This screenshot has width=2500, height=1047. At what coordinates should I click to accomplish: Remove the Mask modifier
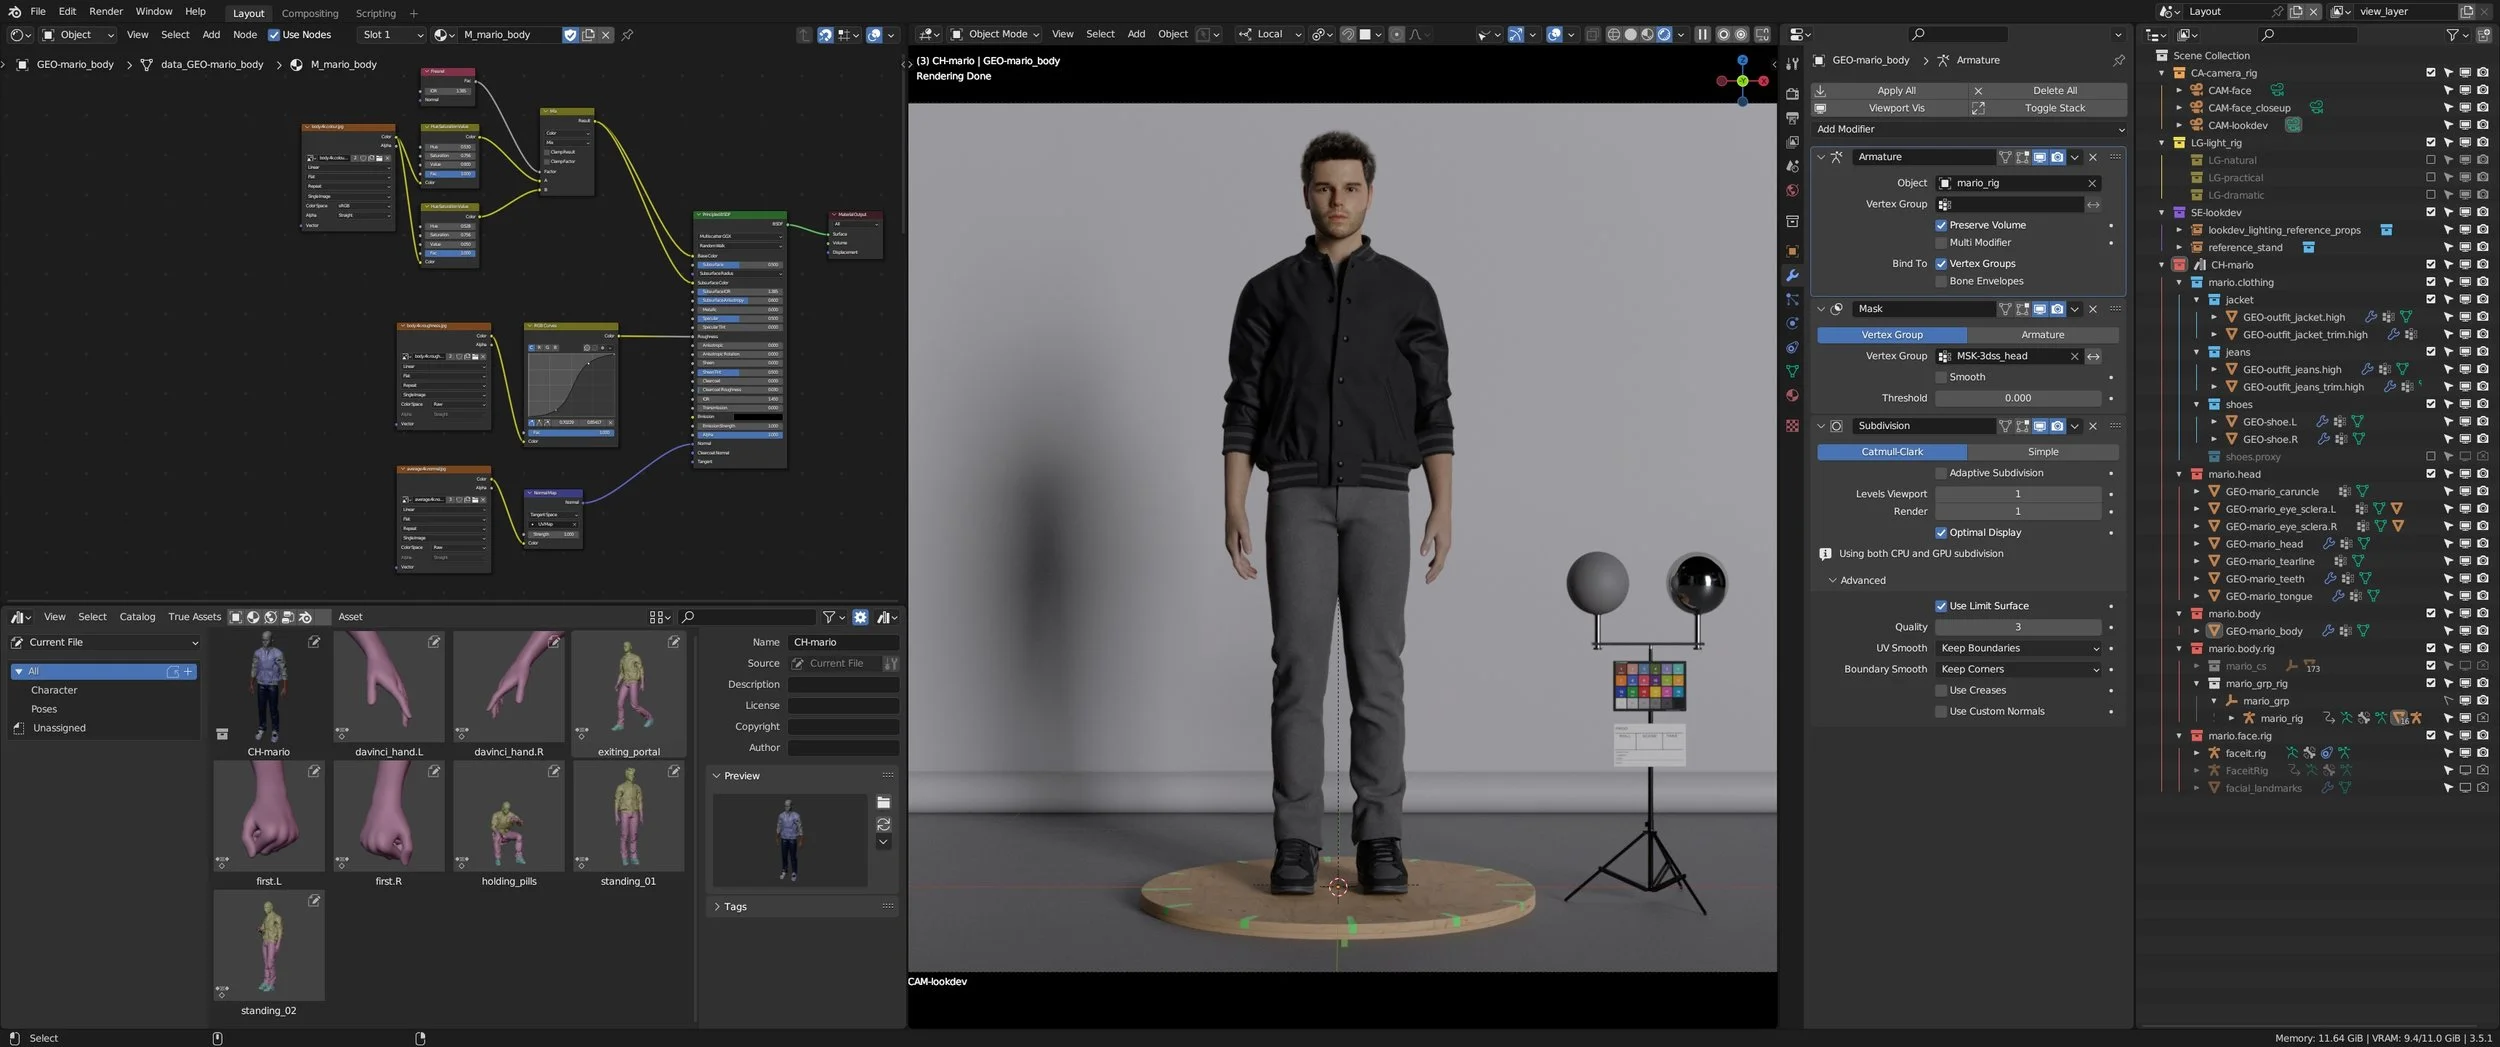click(x=2093, y=309)
